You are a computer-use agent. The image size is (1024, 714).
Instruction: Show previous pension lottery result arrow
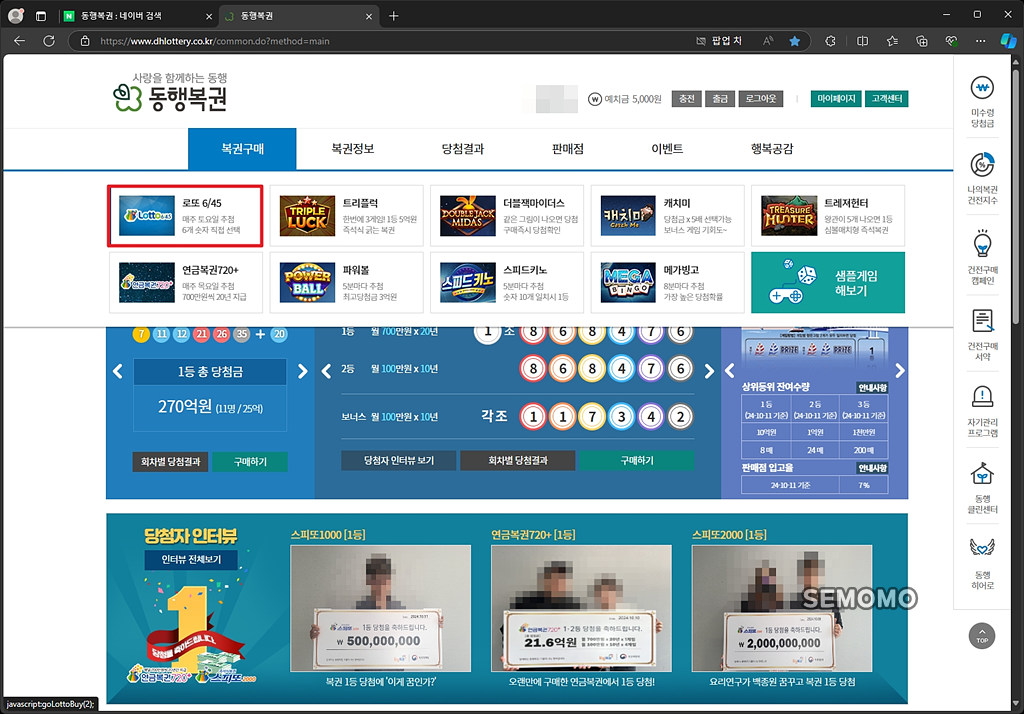coord(327,372)
